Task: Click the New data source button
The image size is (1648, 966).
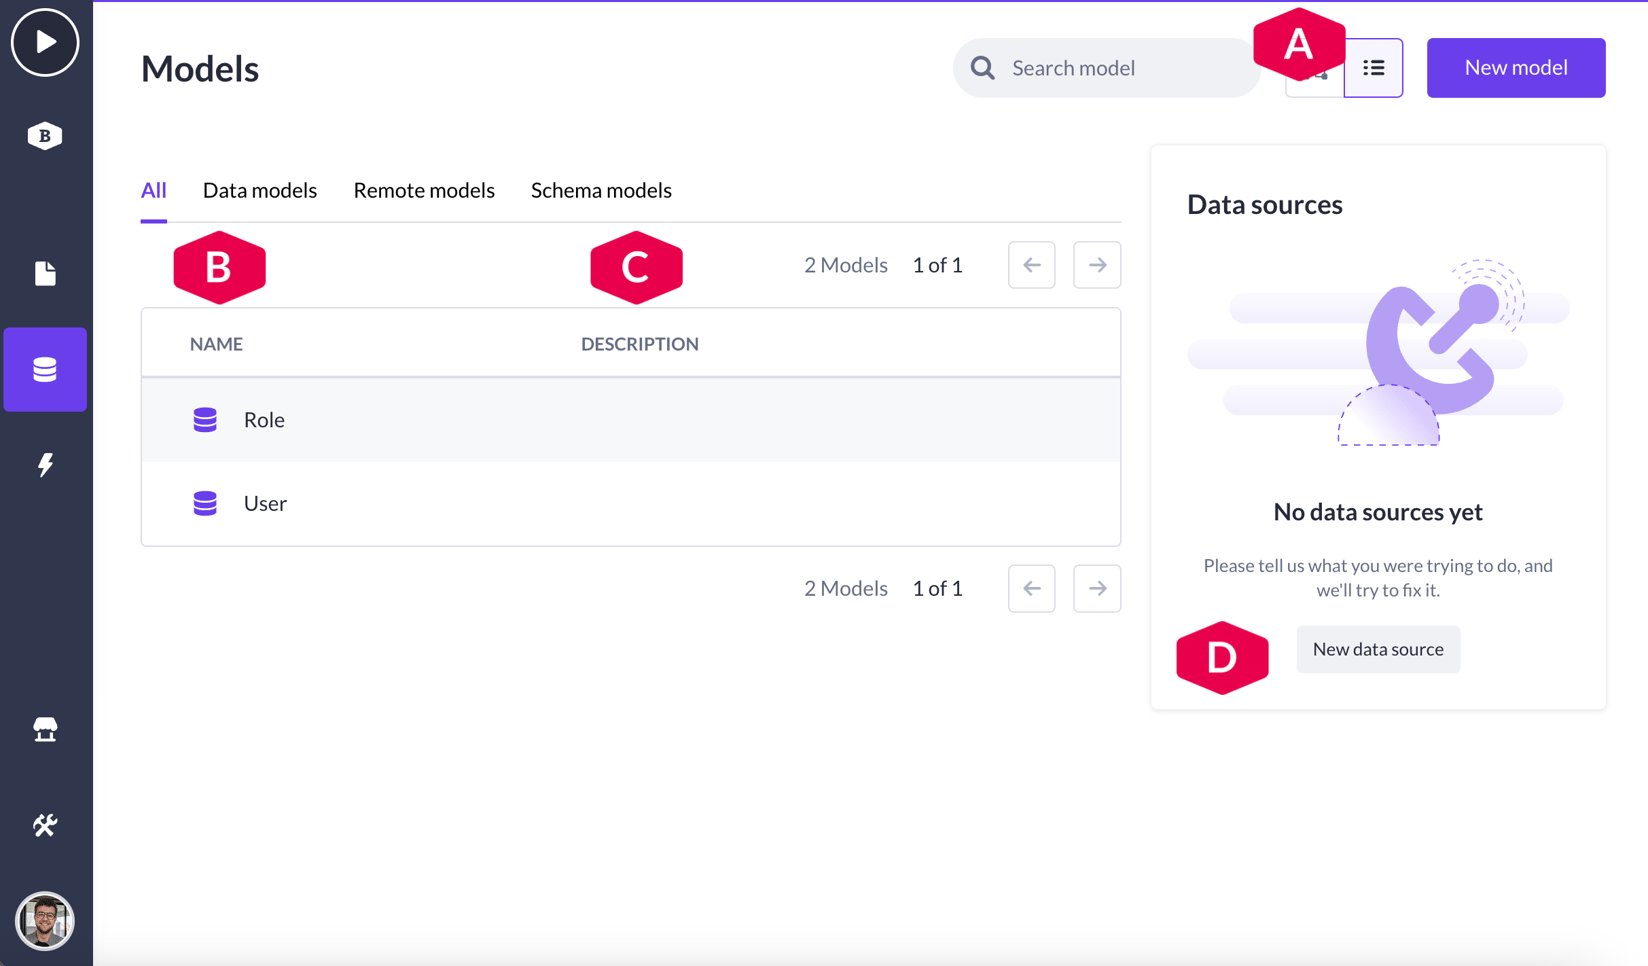Action: tap(1378, 649)
